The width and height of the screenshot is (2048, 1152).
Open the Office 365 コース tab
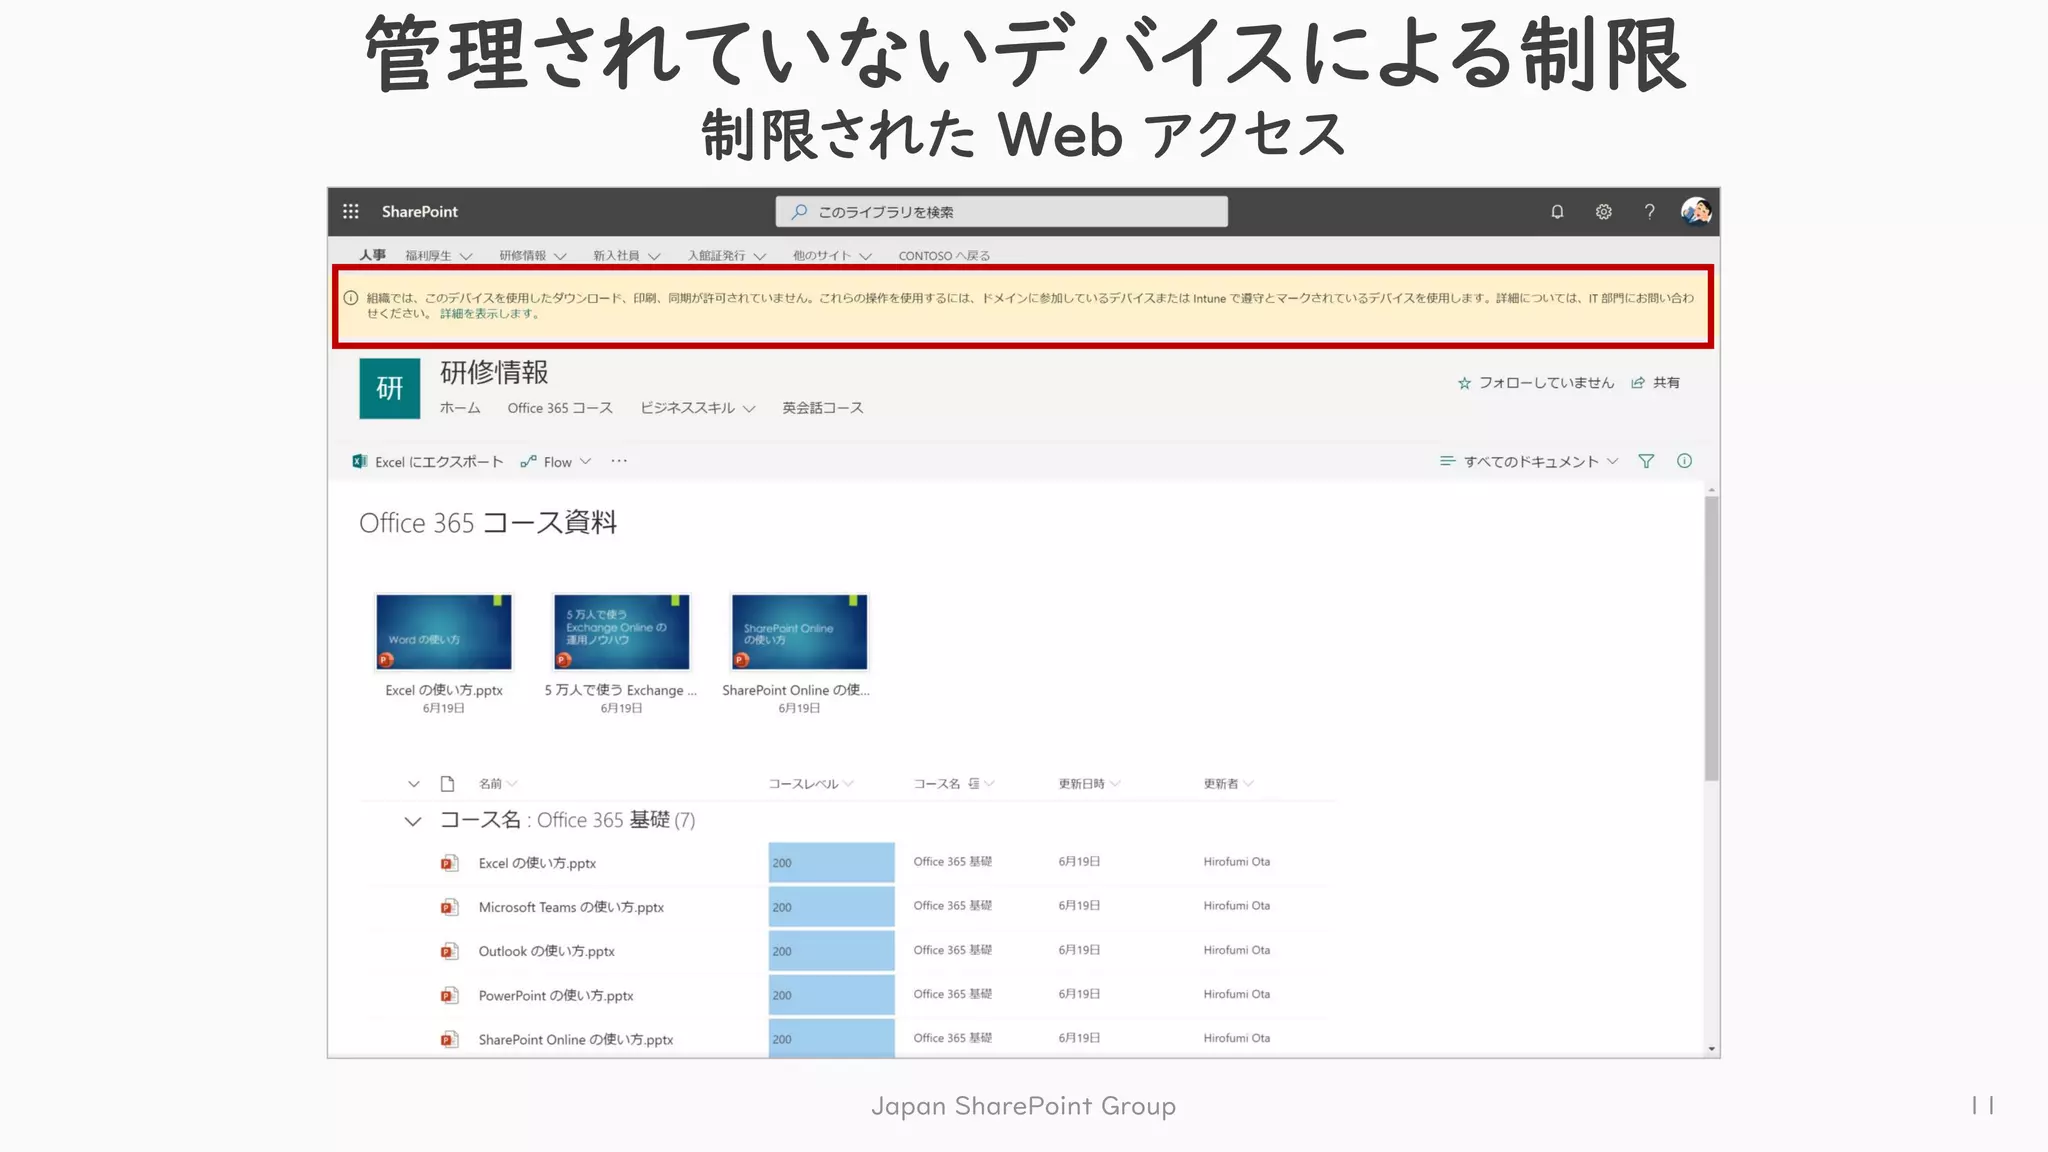click(x=560, y=408)
